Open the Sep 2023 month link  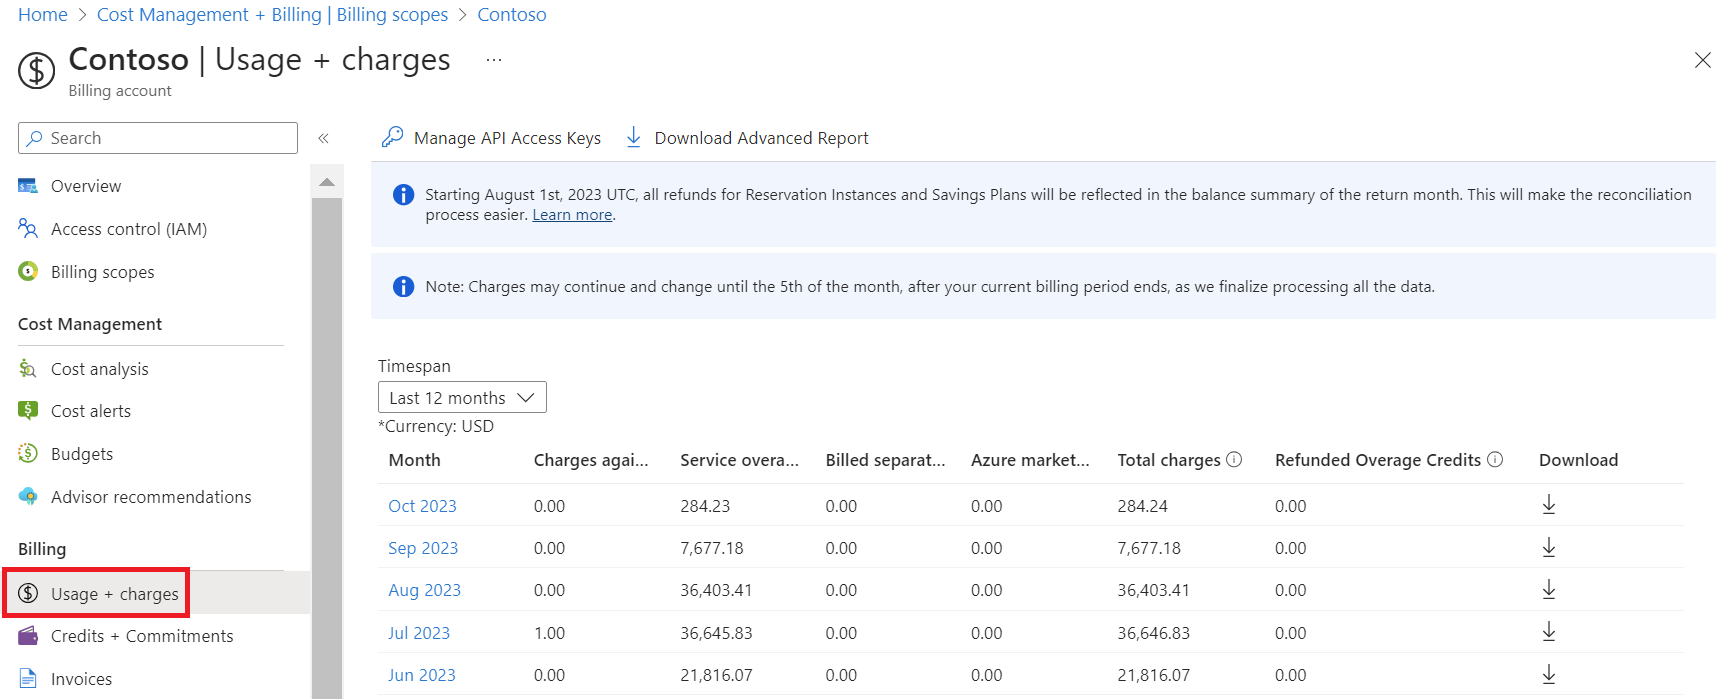coord(423,548)
